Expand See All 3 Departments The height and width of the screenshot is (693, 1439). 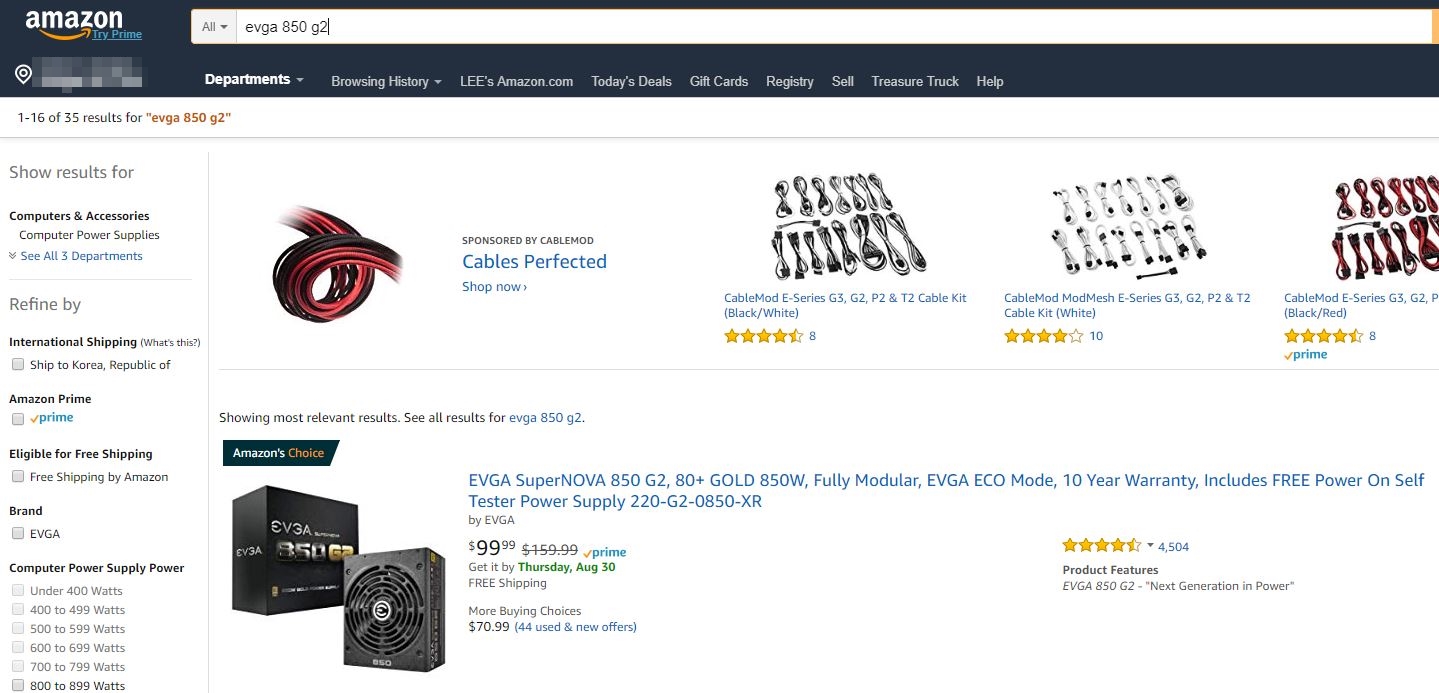pyautogui.click(x=81, y=256)
